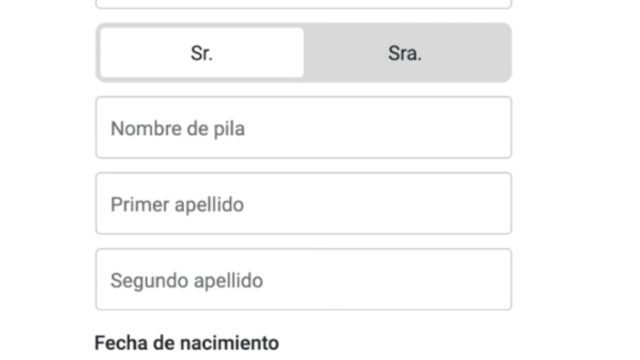This screenshot has height=360, width=640.
Task: Focus the first surname input box
Action: click(304, 203)
